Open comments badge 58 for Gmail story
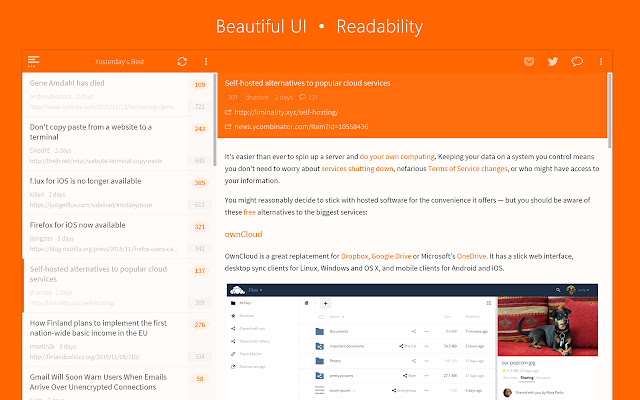 [x=200, y=378]
